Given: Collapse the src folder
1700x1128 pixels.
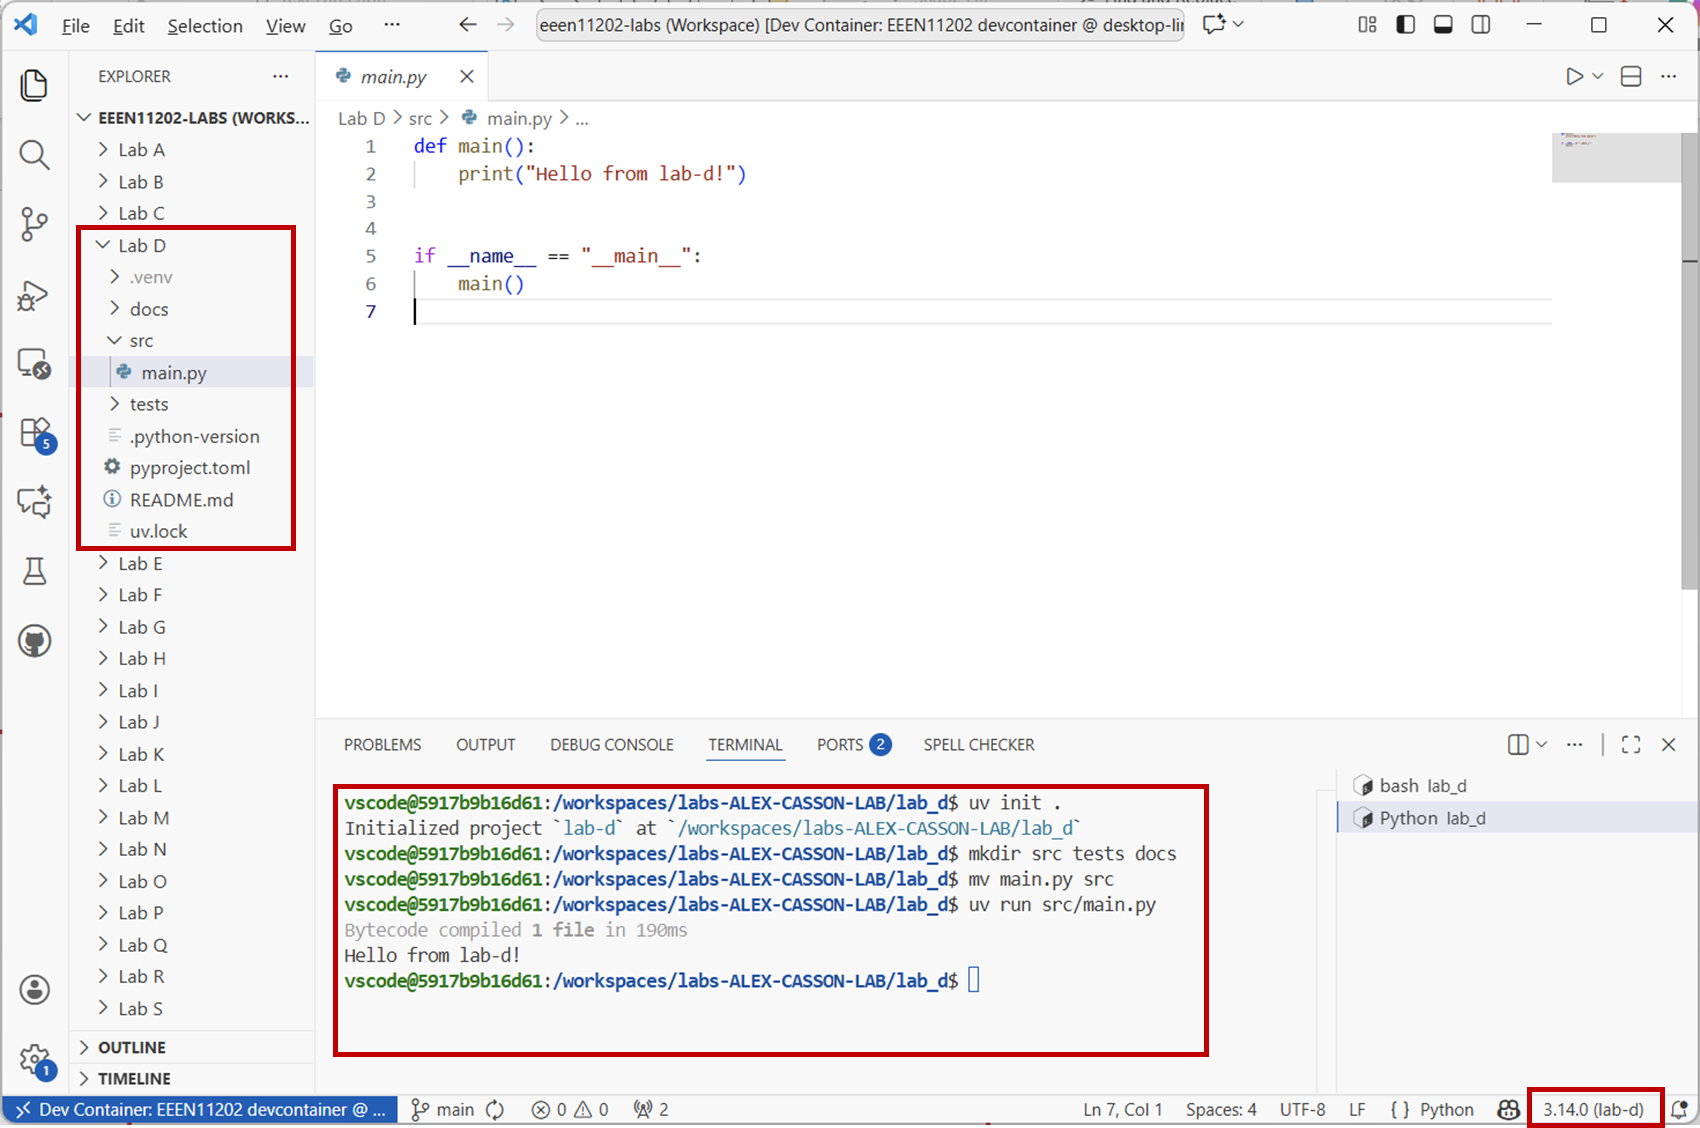Looking at the screenshot, I should click(x=141, y=341).
